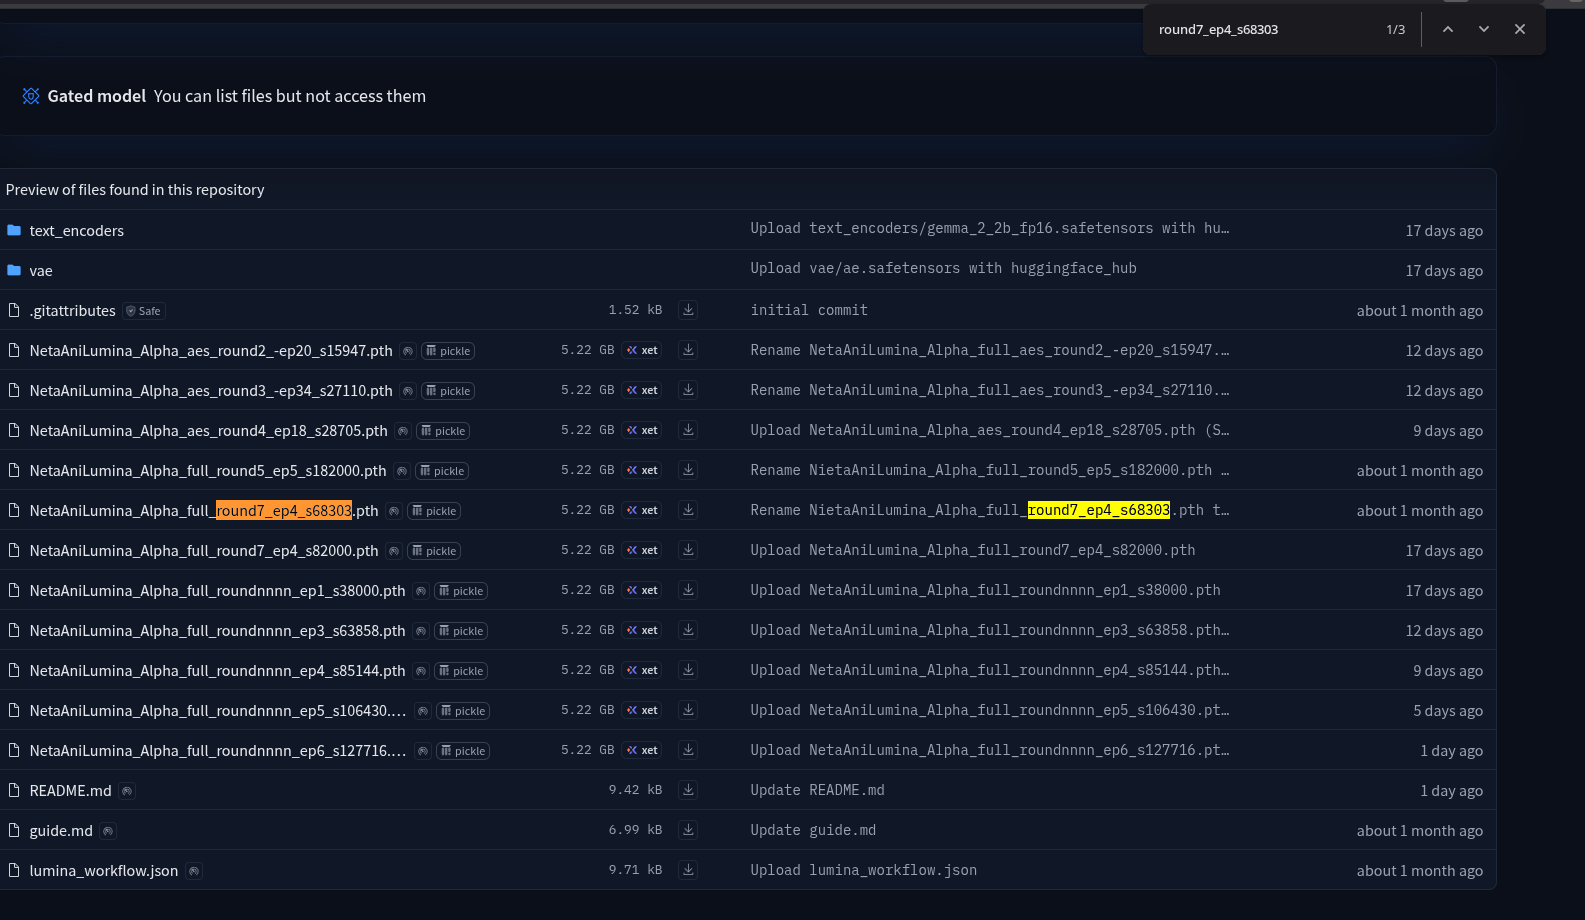Download NetaAniLumina_Alpha_full_round7_ep4_s82000.pth
The image size is (1585, 920).
688,550
